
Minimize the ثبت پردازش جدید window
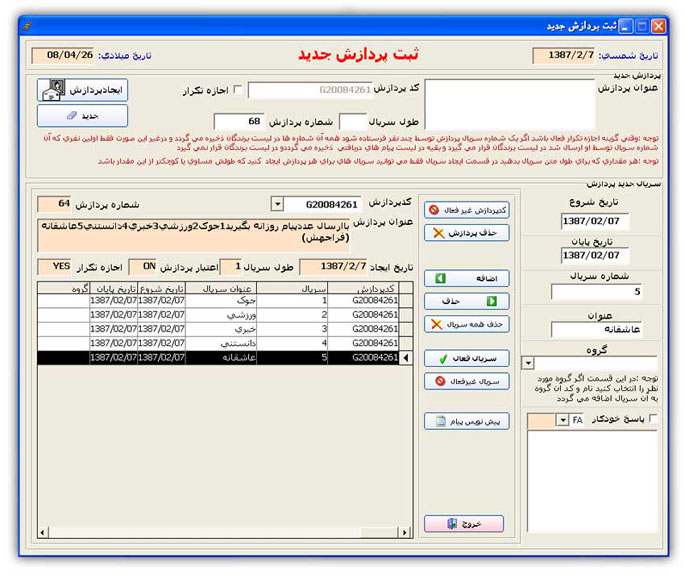coord(626,27)
